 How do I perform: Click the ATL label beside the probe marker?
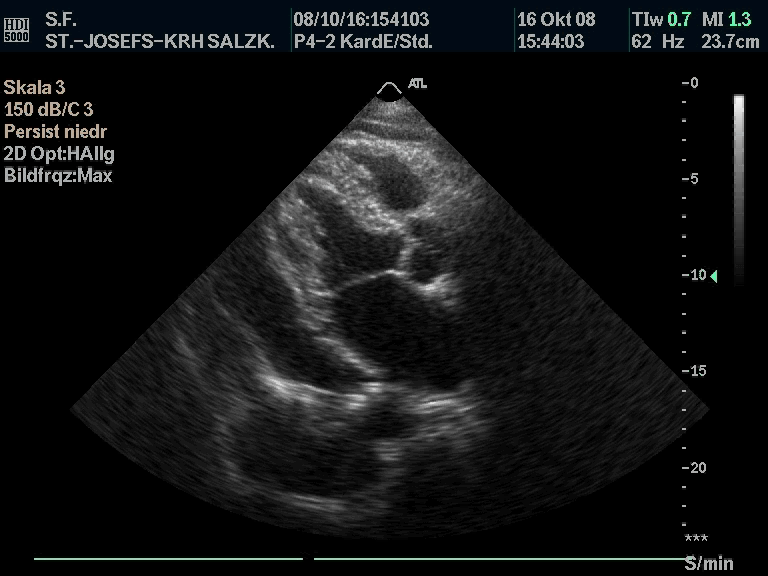(x=417, y=84)
